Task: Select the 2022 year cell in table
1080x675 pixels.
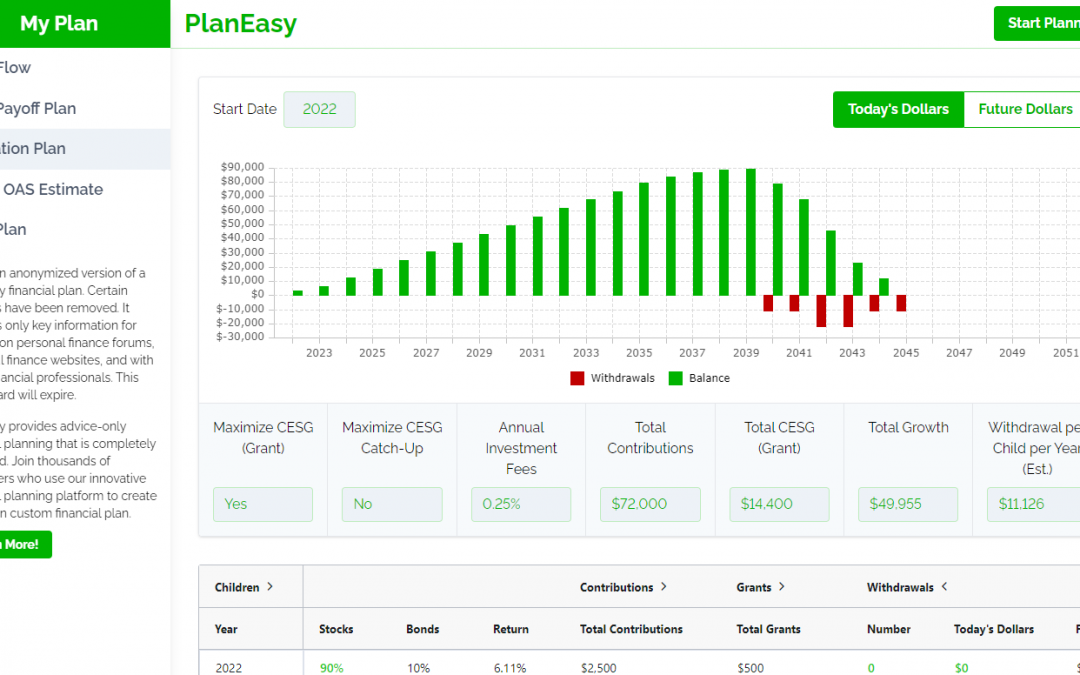Action: click(229, 667)
